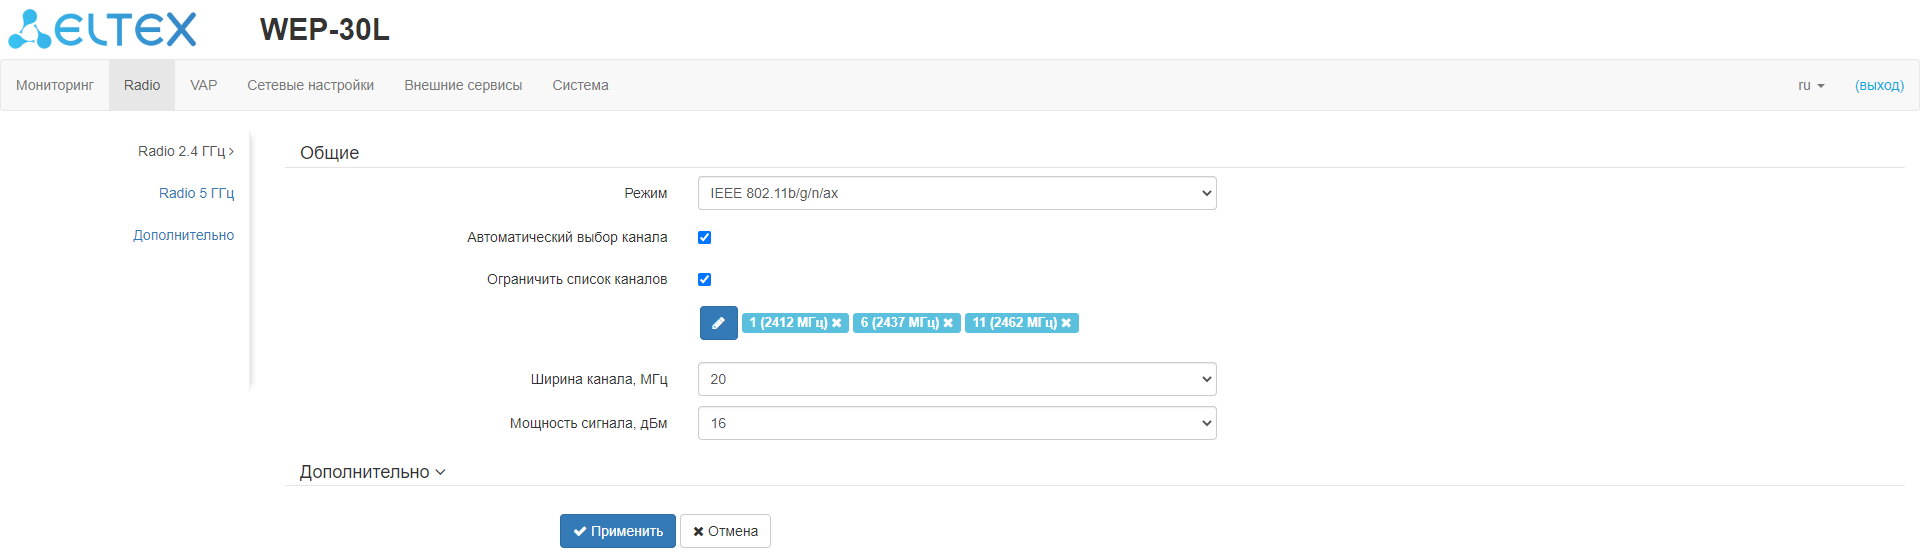Expand the Дополнительно section
This screenshot has height=552, width=1920.
(372, 472)
